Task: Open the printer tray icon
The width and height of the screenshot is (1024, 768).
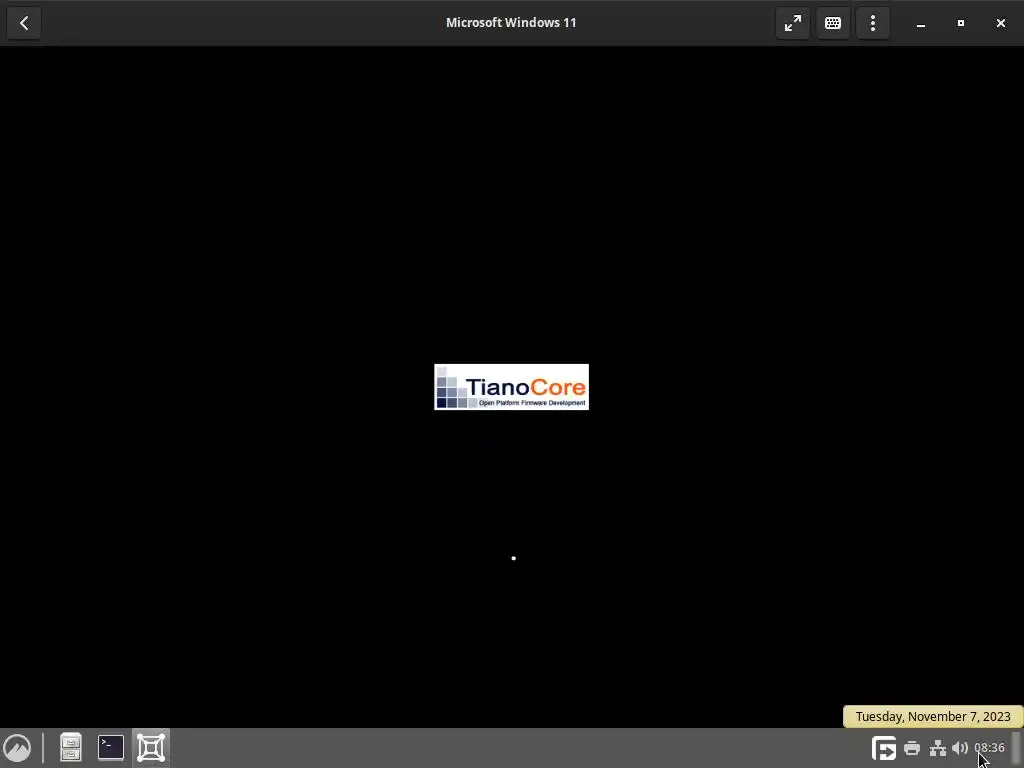Action: [x=912, y=748]
